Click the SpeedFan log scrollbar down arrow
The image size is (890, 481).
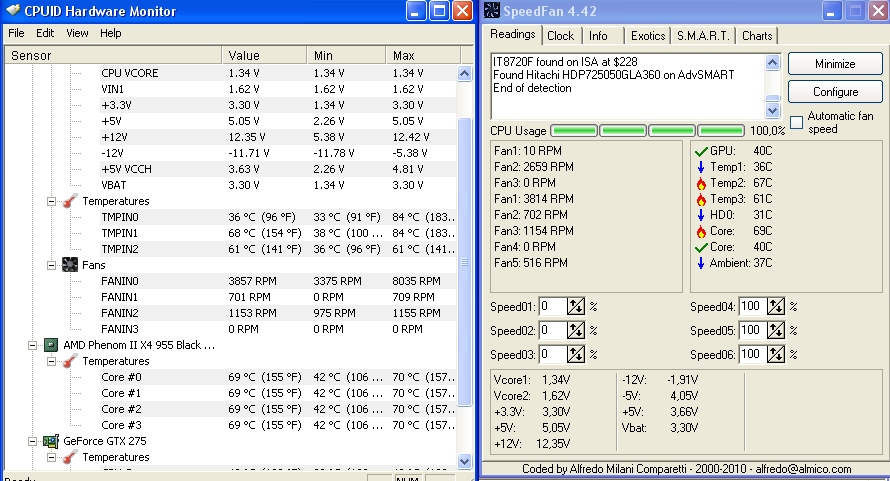tap(773, 110)
